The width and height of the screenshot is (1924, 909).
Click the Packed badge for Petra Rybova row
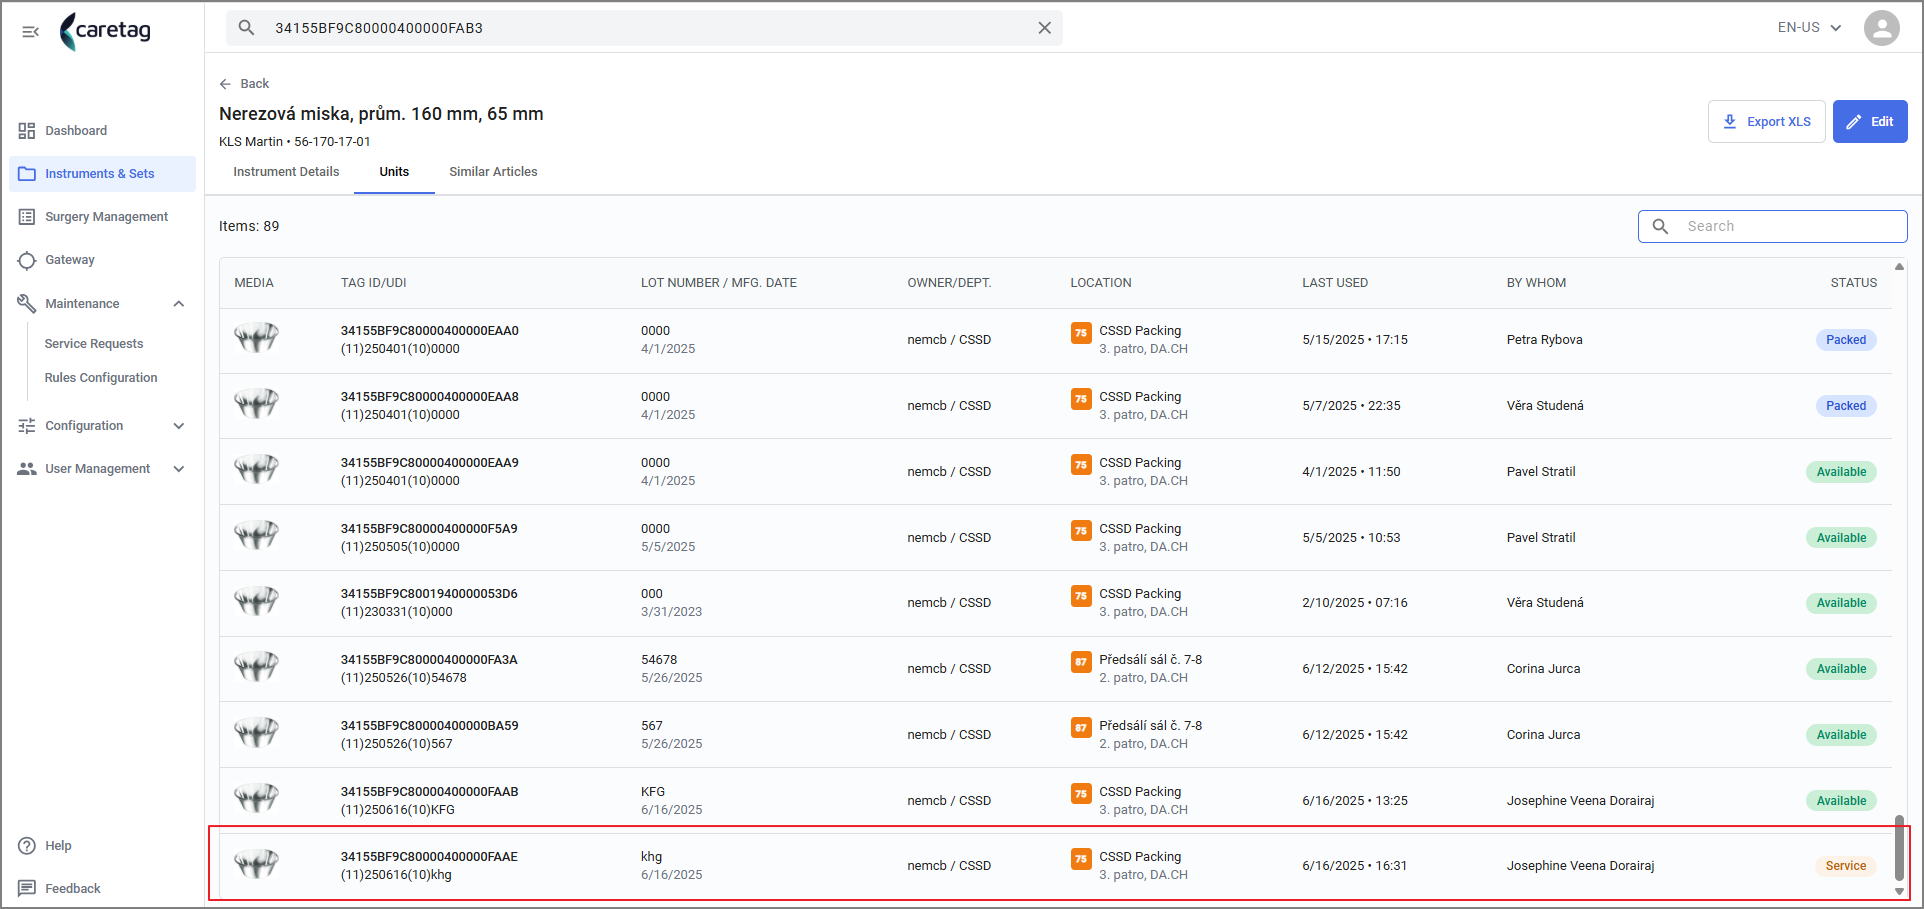point(1846,340)
